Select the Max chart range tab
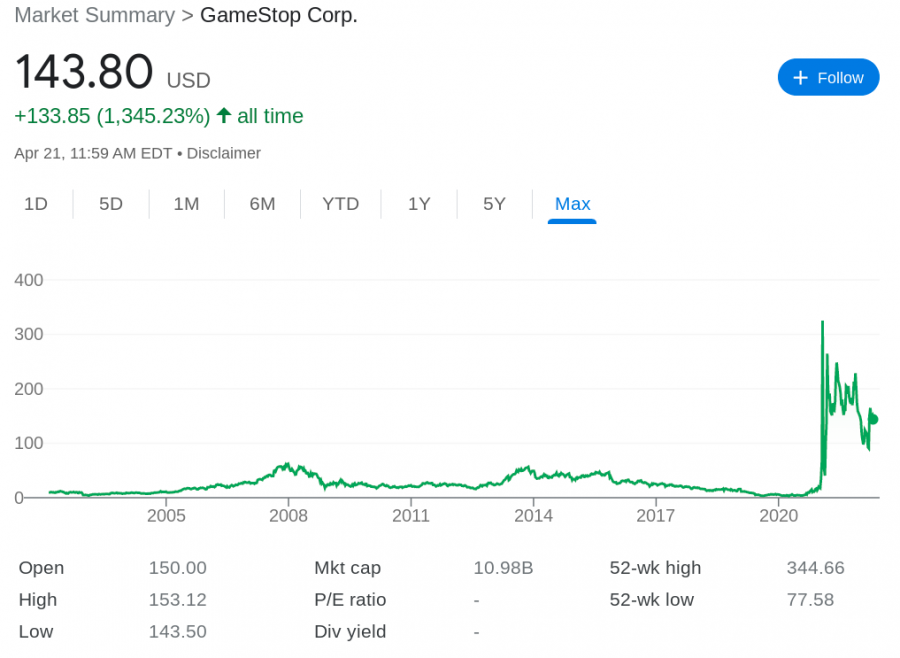The image size is (900, 658). (572, 204)
